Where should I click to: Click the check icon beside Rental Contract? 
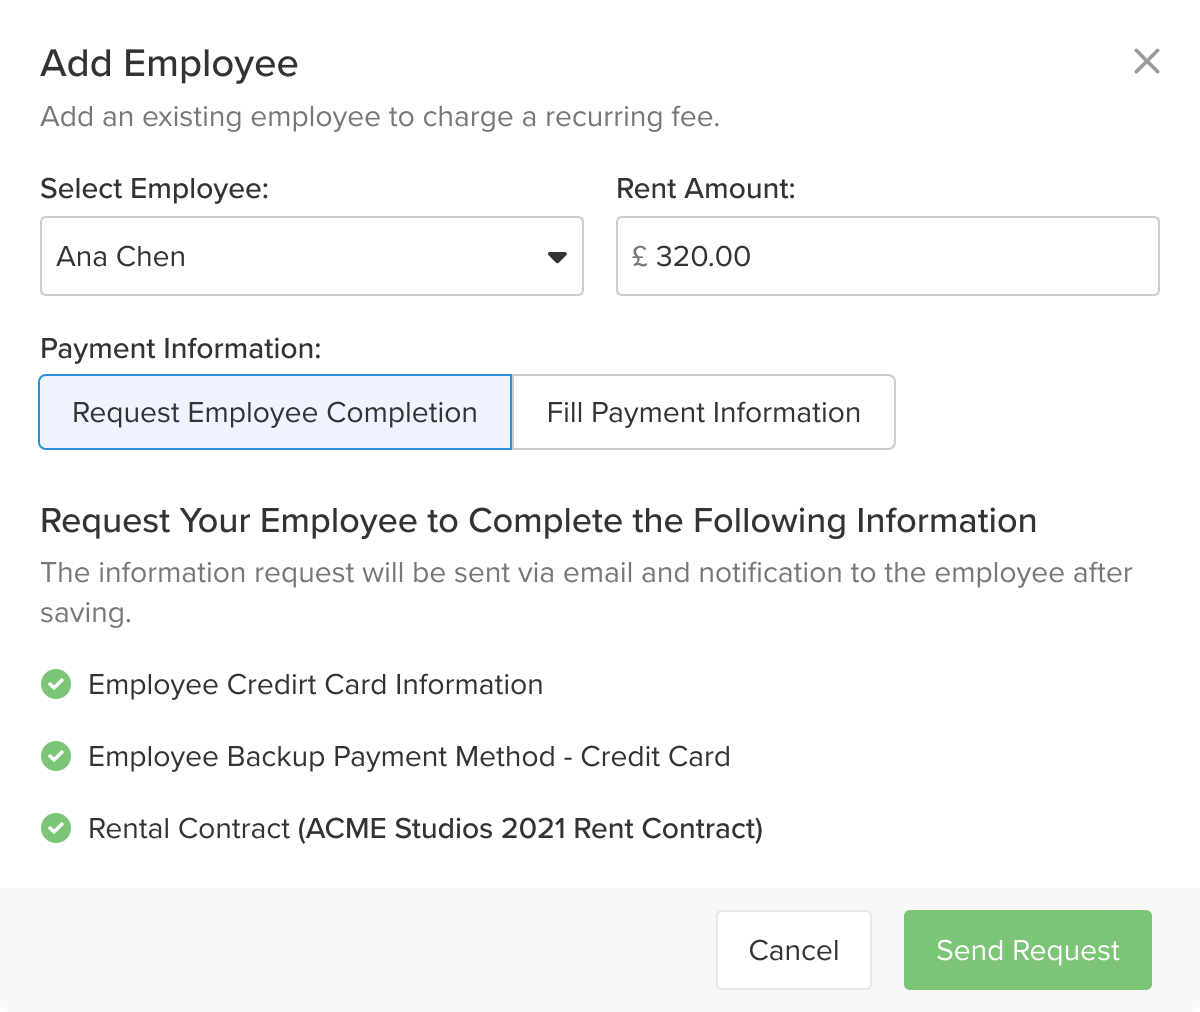[56, 829]
